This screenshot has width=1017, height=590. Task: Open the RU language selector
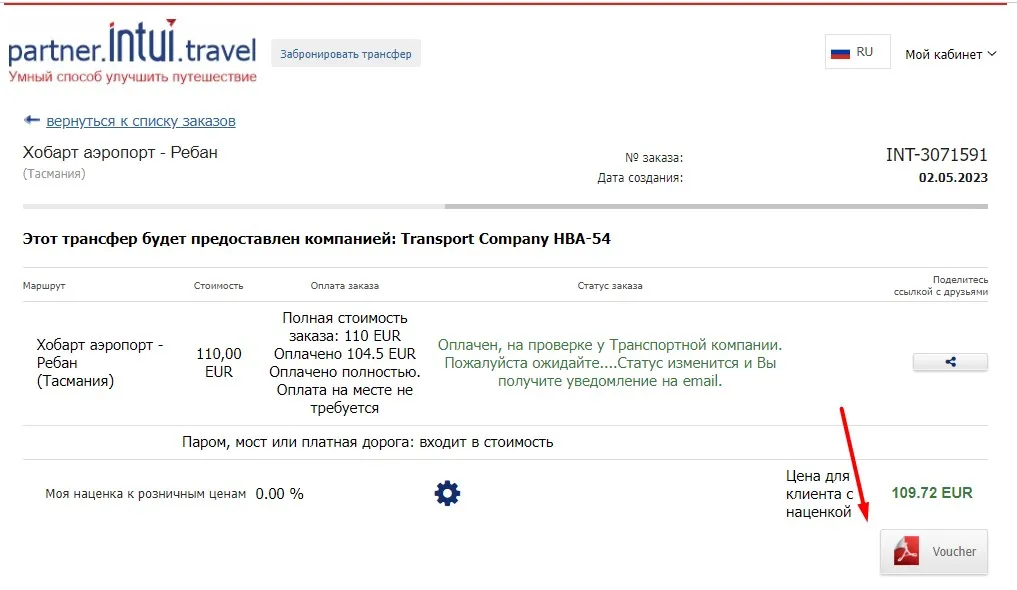coord(857,52)
